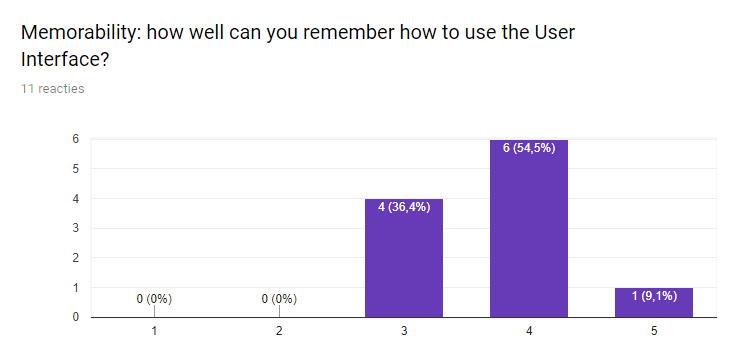Select the '4 (36,4%)' data label
The width and height of the screenshot is (733, 361).
[404, 207]
